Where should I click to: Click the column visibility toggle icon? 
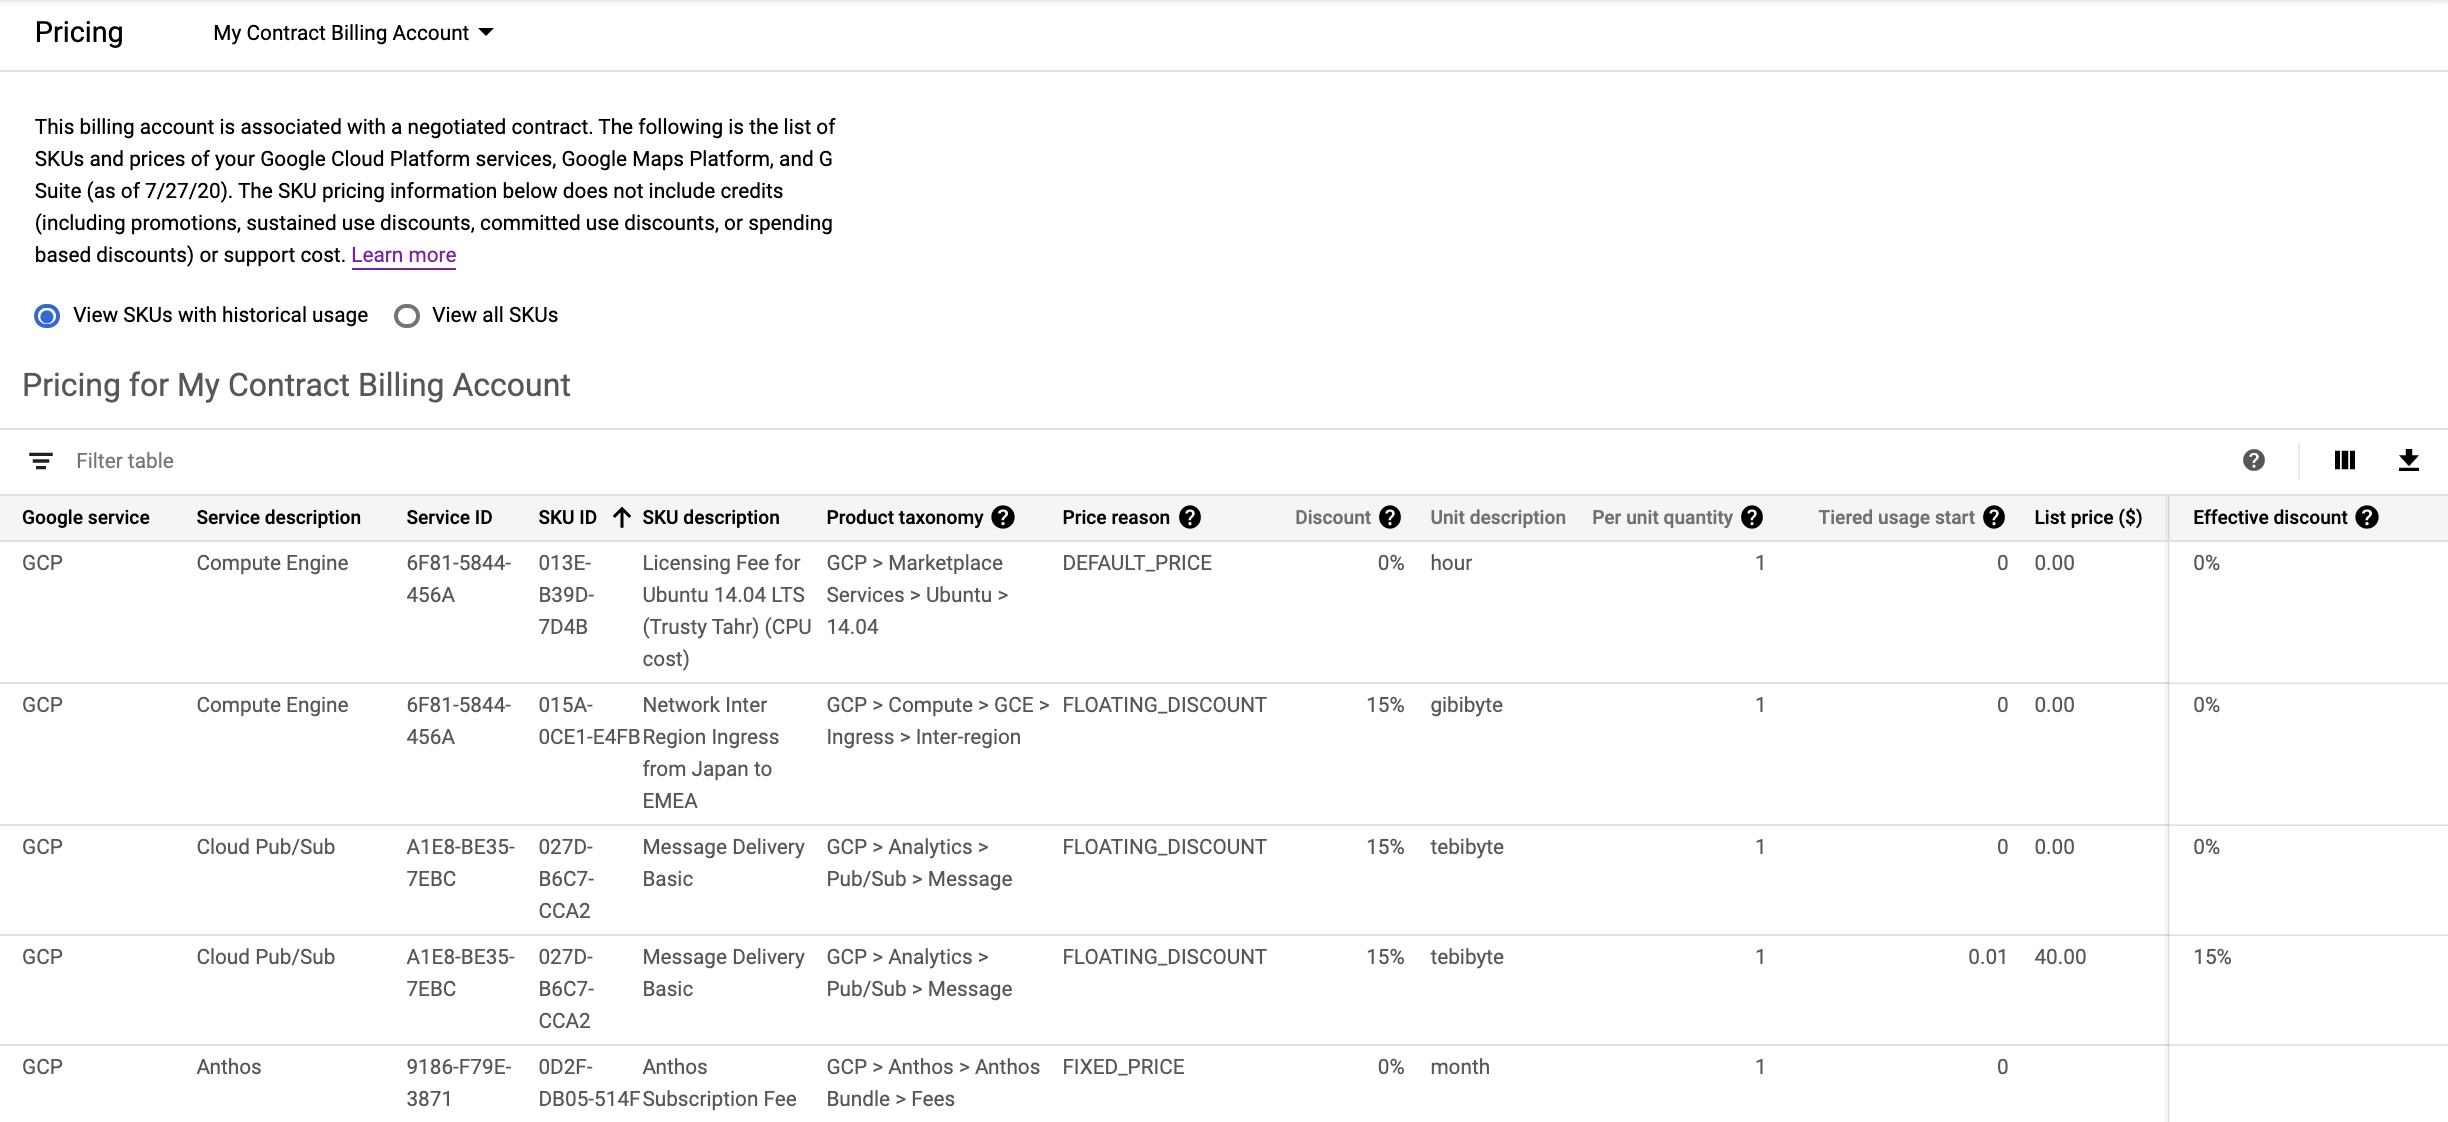tap(2347, 459)
